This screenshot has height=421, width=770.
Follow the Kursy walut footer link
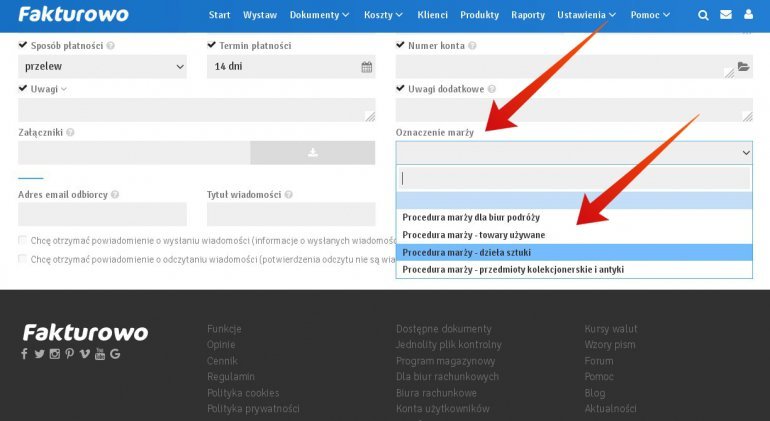pos(610,329)
